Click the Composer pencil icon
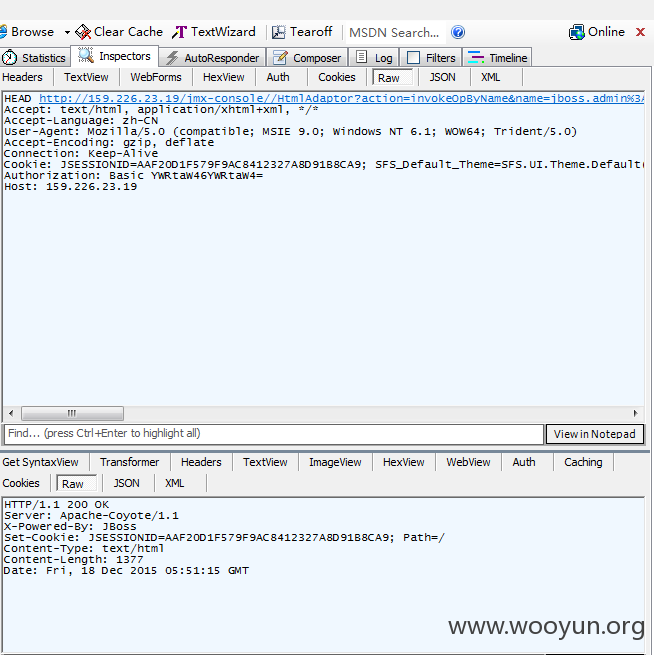The width and height of the screenshot is (654, 655). coord(280,58)
